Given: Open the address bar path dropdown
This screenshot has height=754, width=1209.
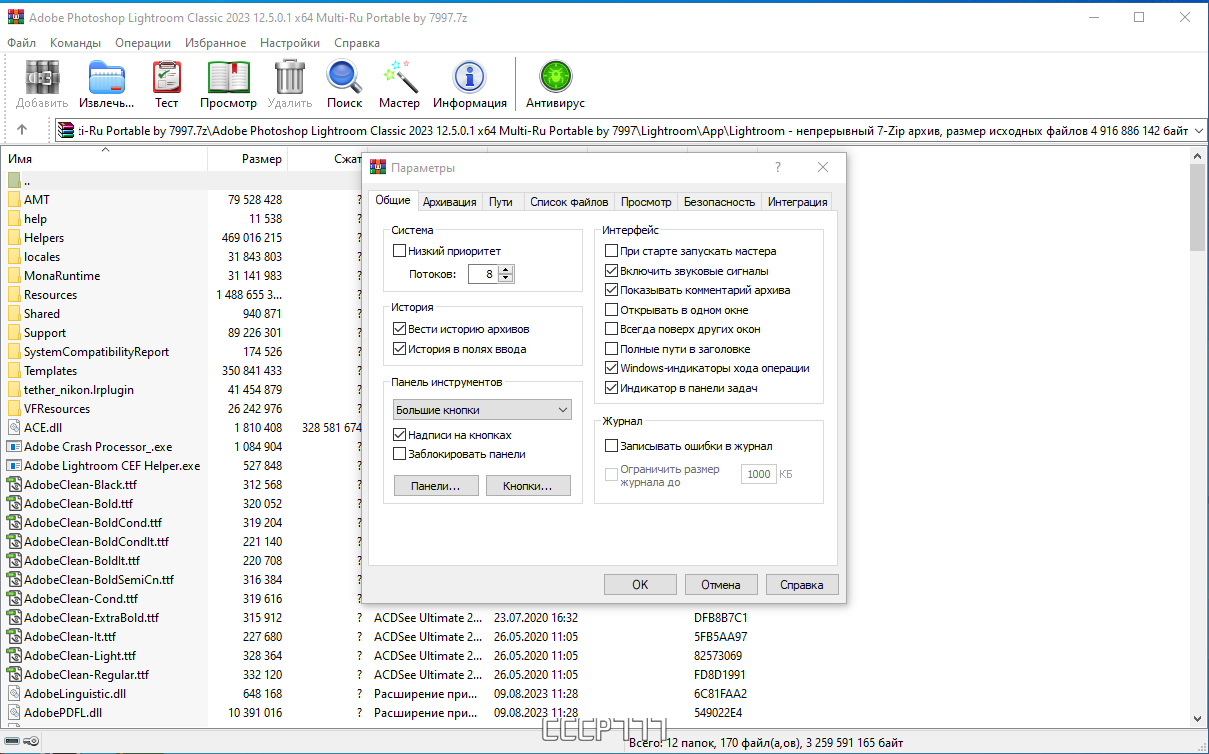Looking at the screenshot, I should tap(1199, 130).
